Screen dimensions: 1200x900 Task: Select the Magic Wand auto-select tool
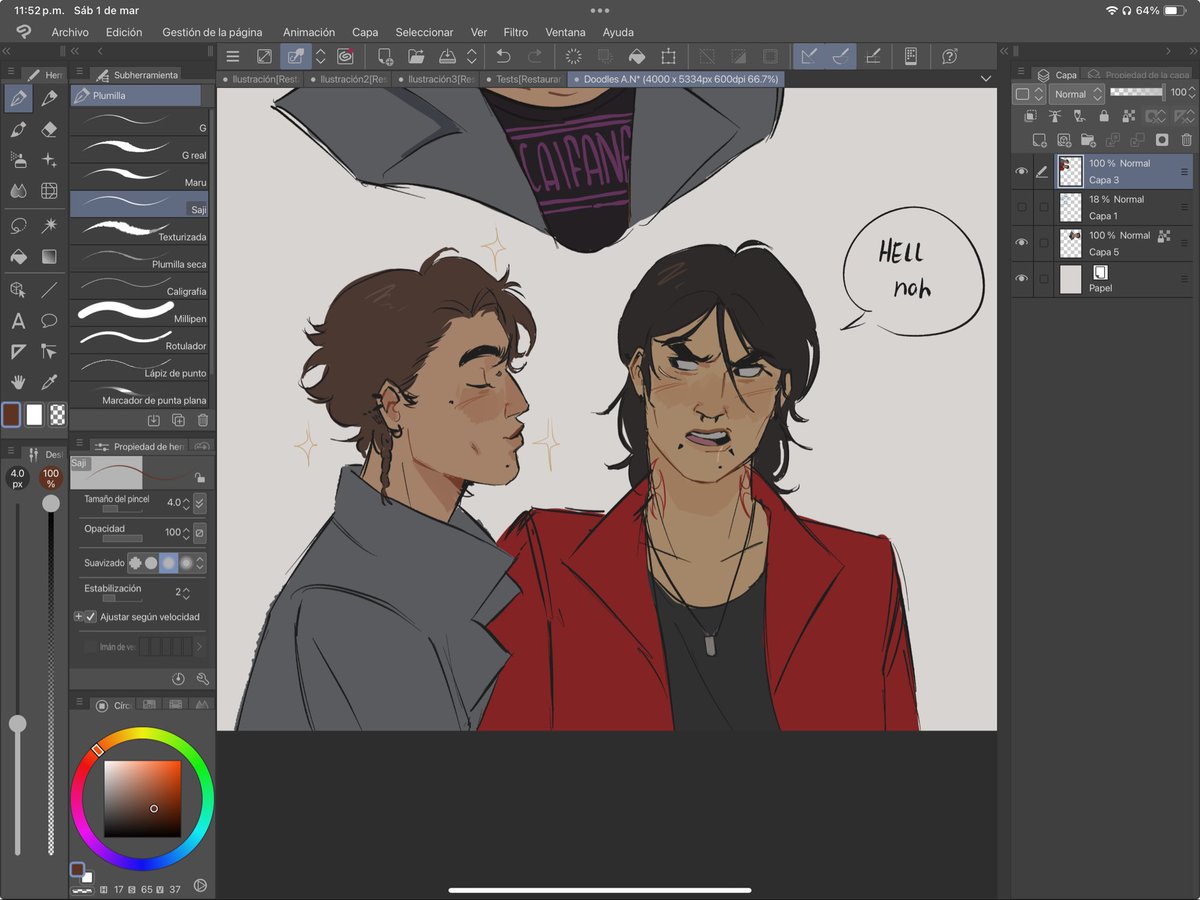(49, 225)
